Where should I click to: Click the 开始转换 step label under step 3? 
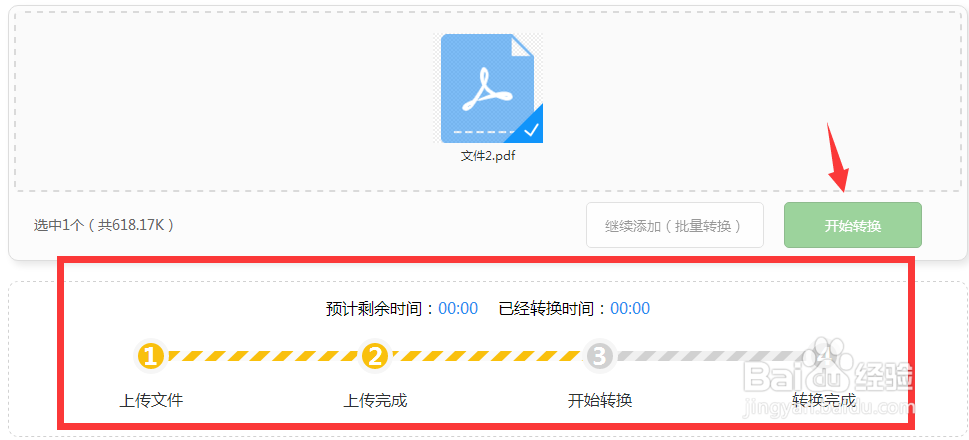(599, 400)
